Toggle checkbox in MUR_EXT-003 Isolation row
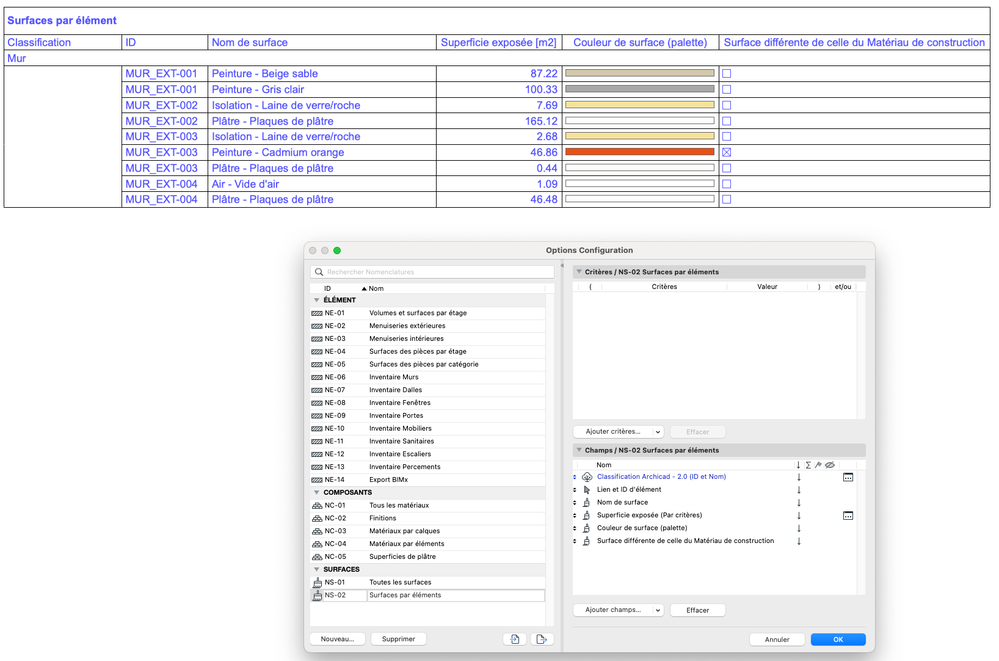Screen dimensions: 999x661 [726, 136]
